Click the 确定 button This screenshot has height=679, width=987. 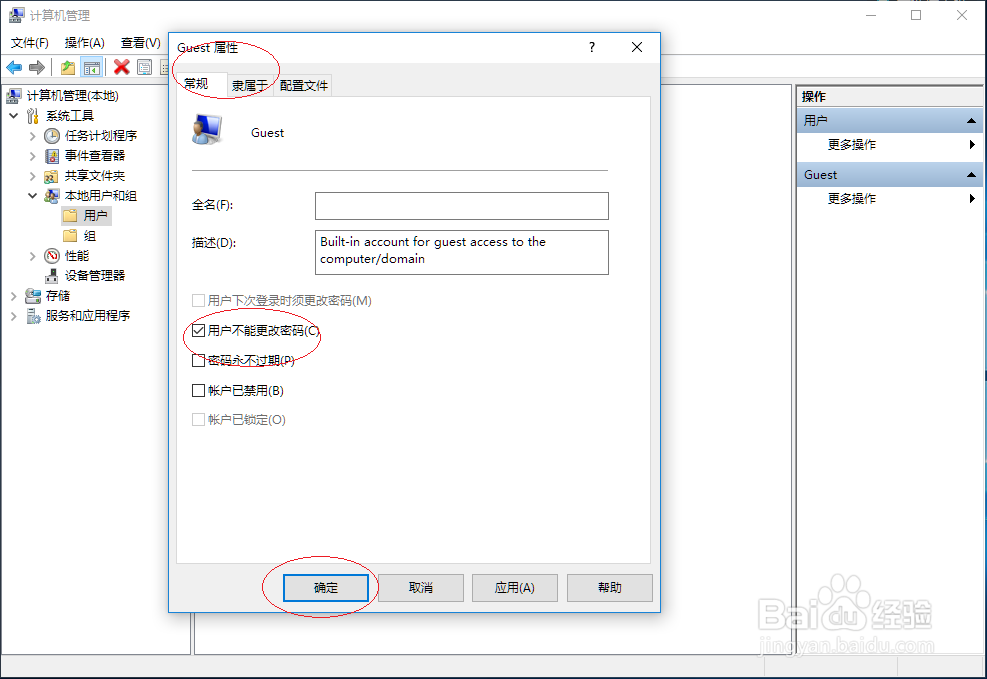pyautogui.click(x=325, y=588)
